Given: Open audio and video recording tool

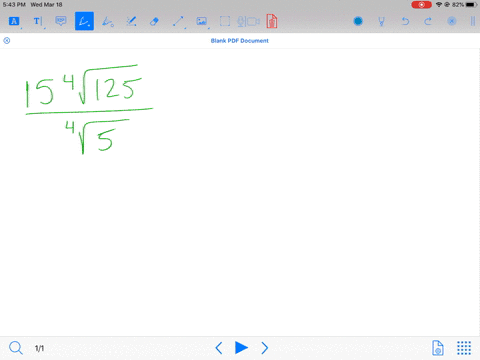Looking at the screenshot, I should click(248, 21).
